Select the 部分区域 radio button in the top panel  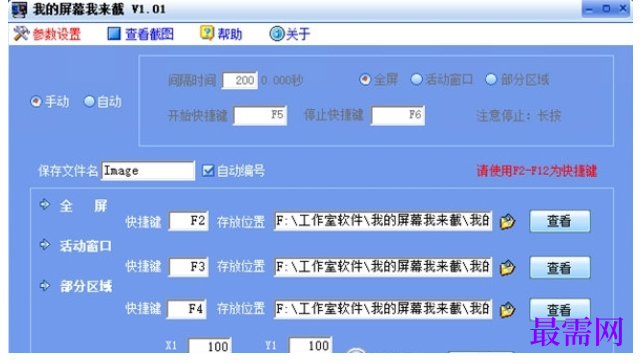point(491,79)
